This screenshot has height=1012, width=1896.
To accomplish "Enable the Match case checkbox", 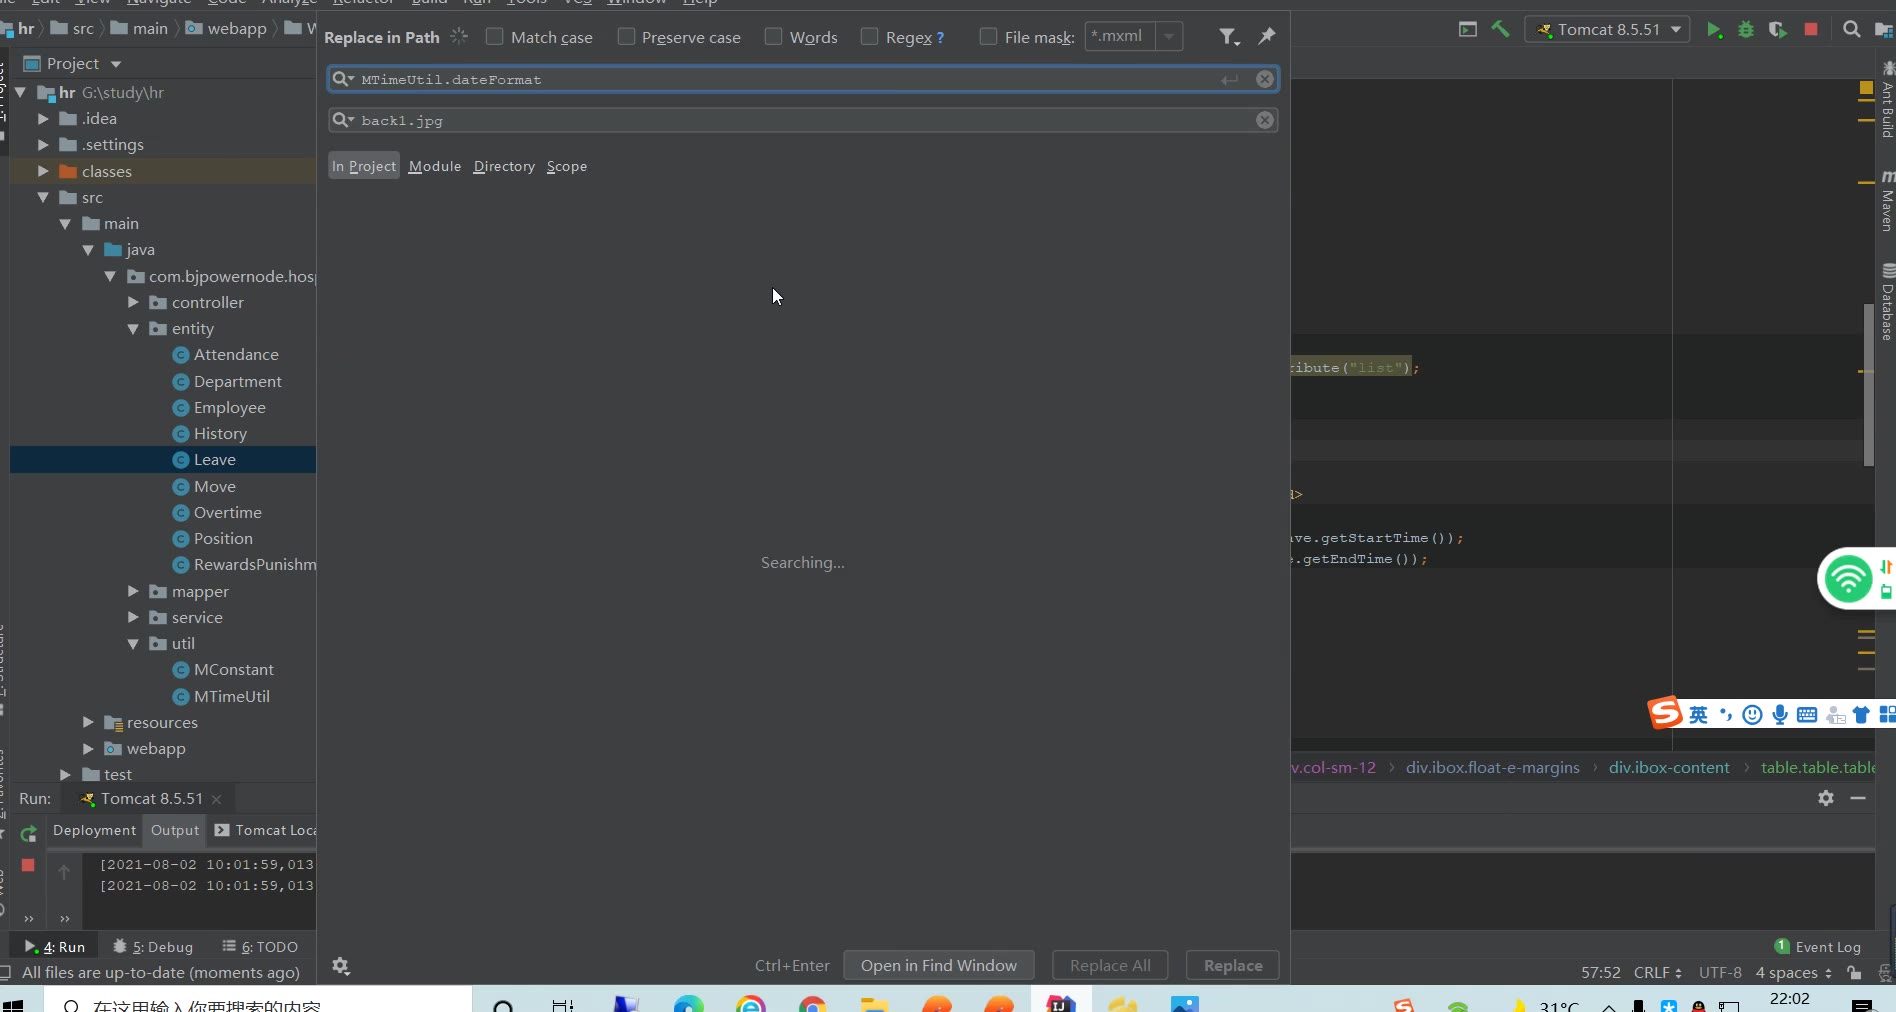I will (495, 37).
